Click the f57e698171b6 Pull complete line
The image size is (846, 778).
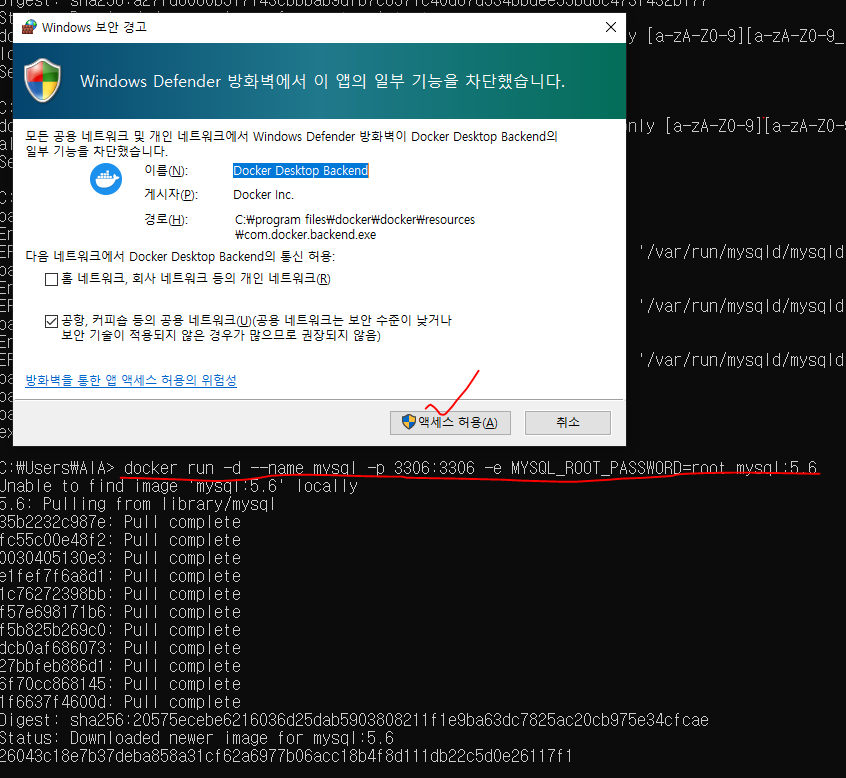click(120, 612)
